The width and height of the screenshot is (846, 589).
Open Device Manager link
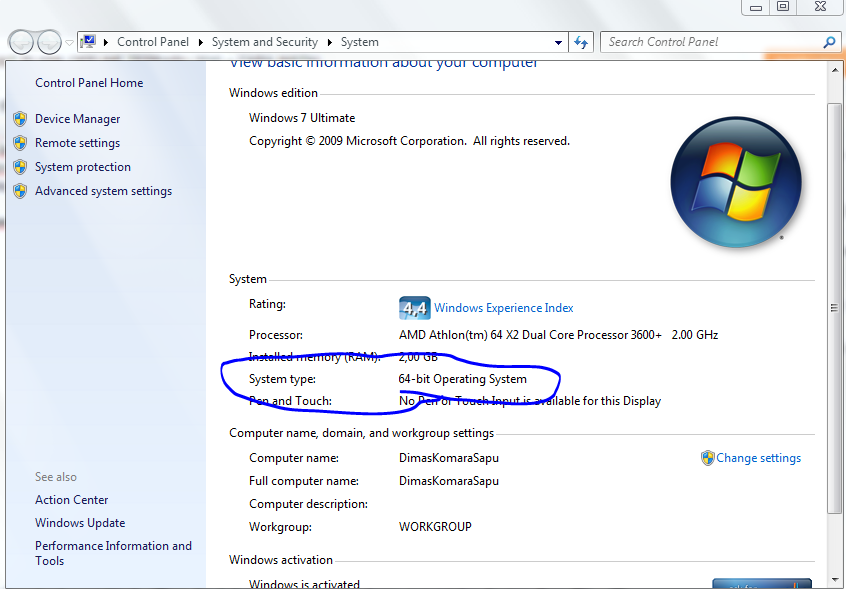(78, 119)
